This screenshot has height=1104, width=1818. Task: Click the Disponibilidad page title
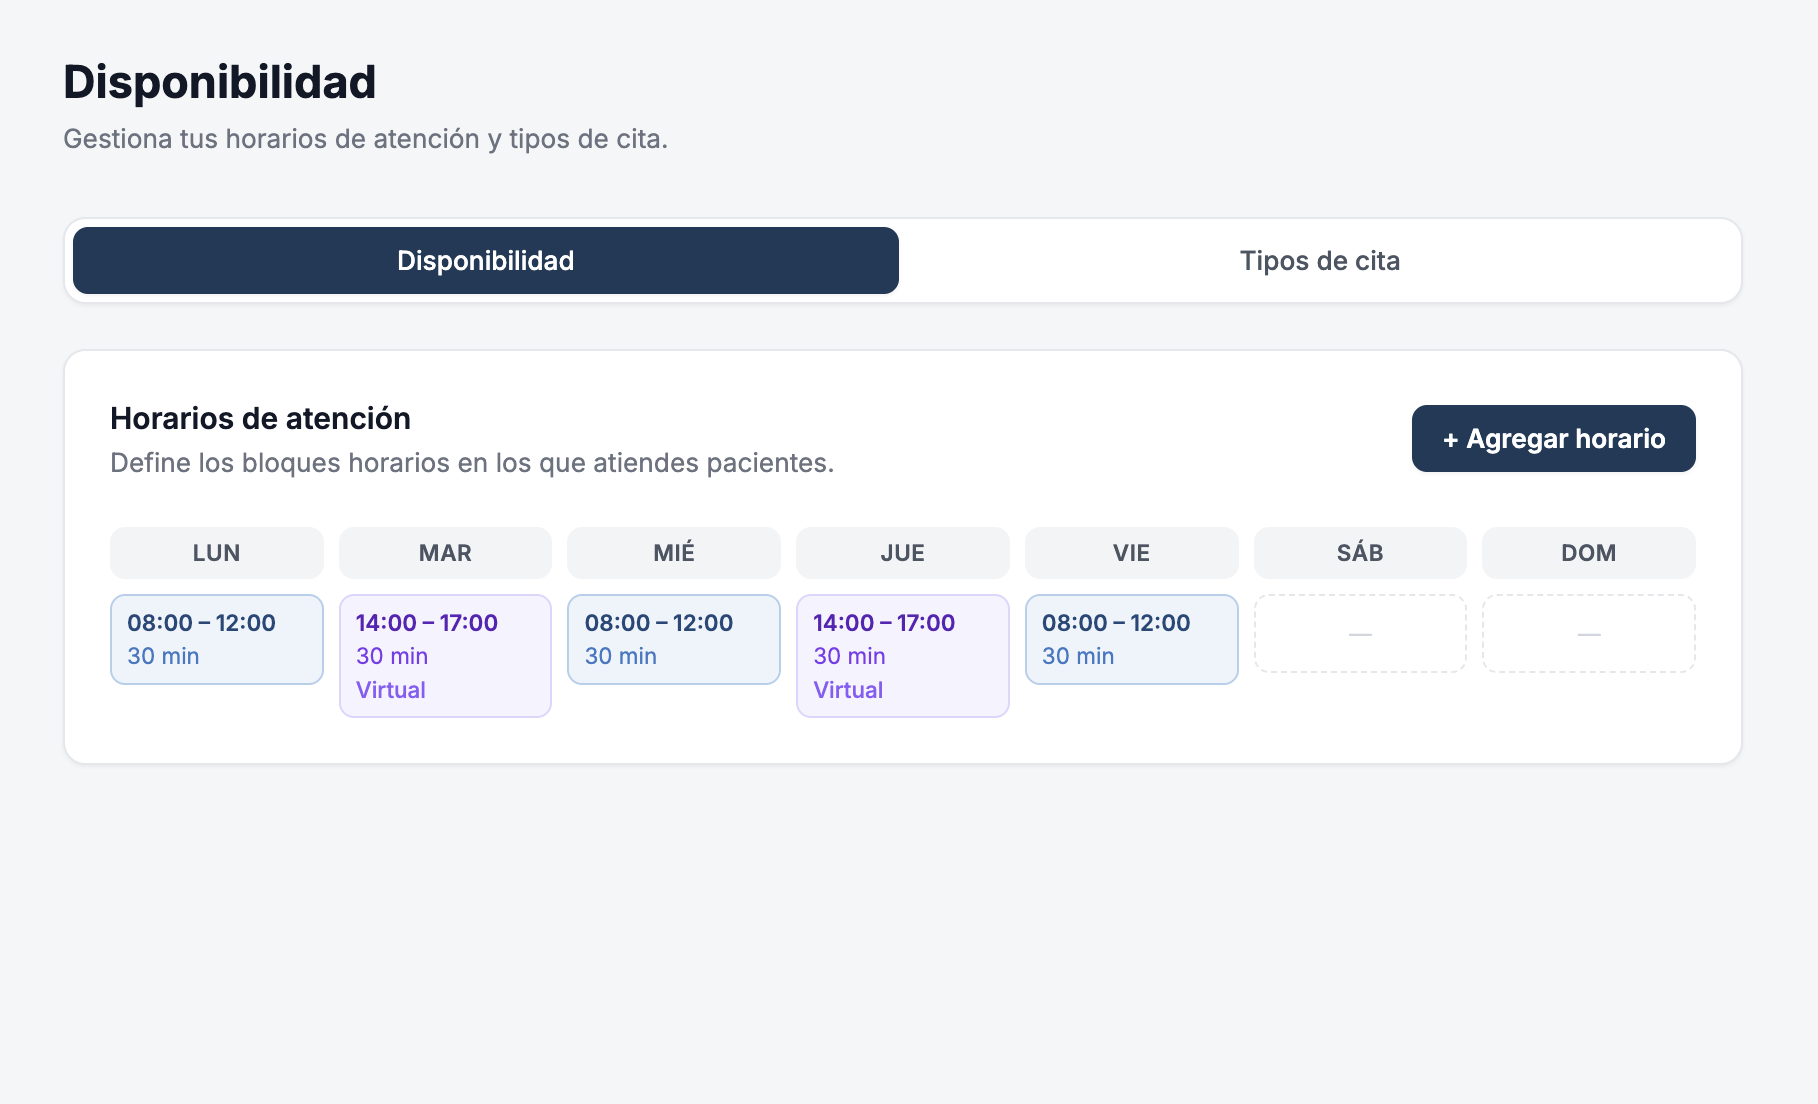pyautogui.click(x=220, y=82)
